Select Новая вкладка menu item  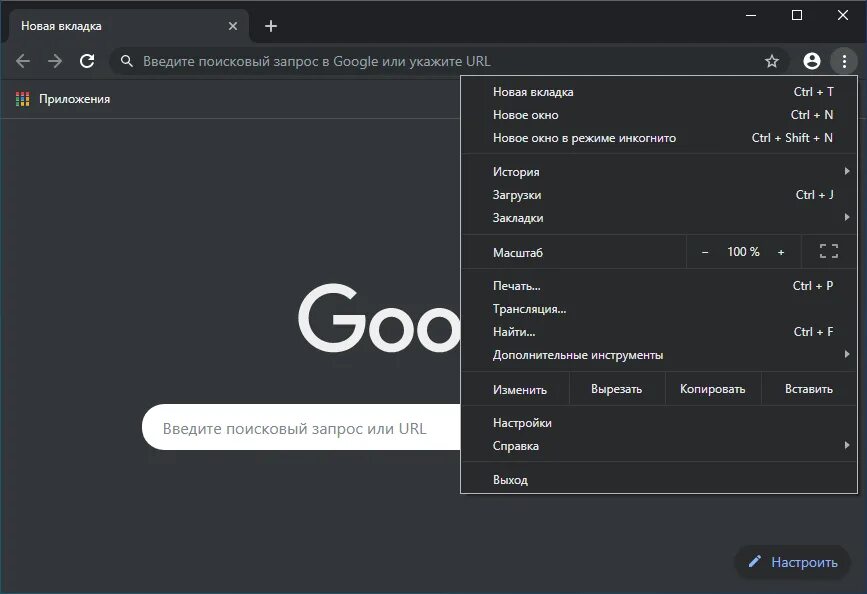click(x=659, y=92)
